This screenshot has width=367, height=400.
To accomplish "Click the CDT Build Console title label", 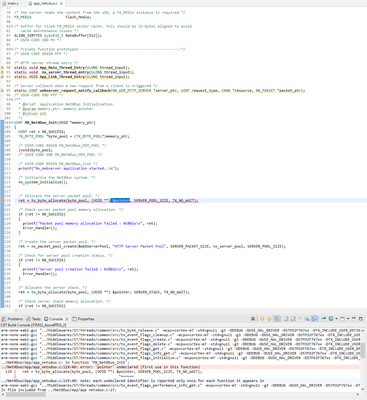I will point(33,325).
